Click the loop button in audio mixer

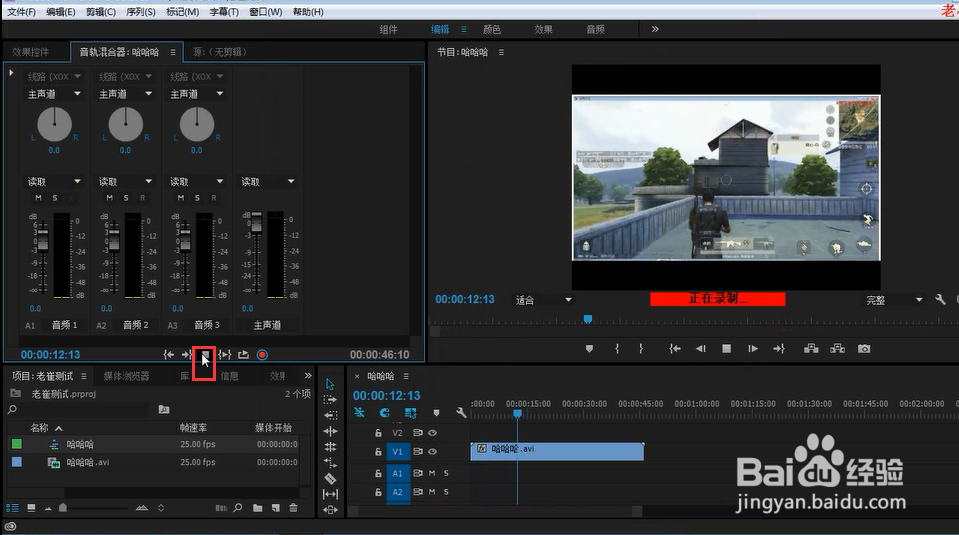(243, 355)
